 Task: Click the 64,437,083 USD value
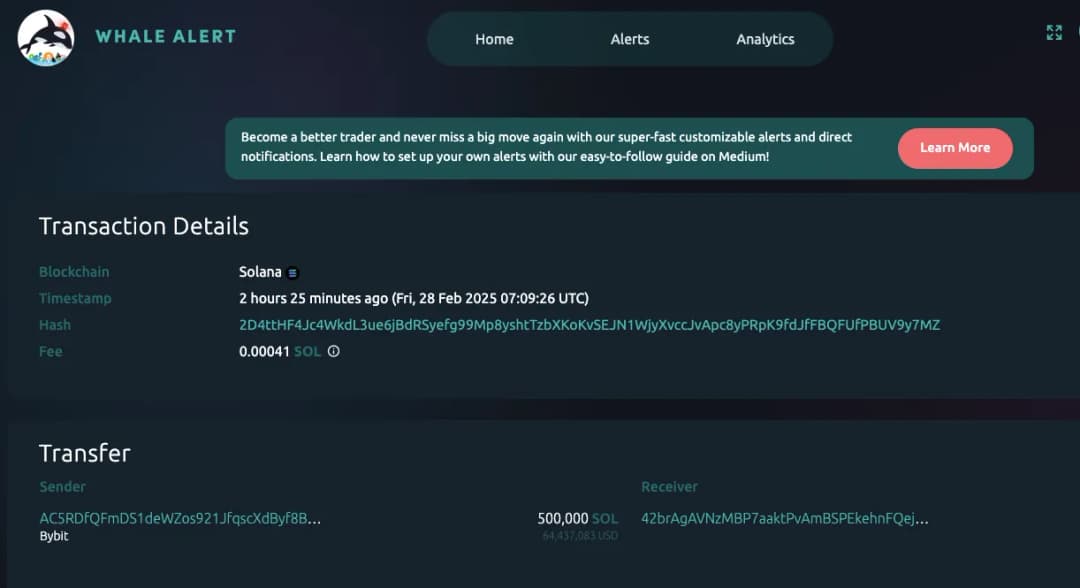click(580, 536)
